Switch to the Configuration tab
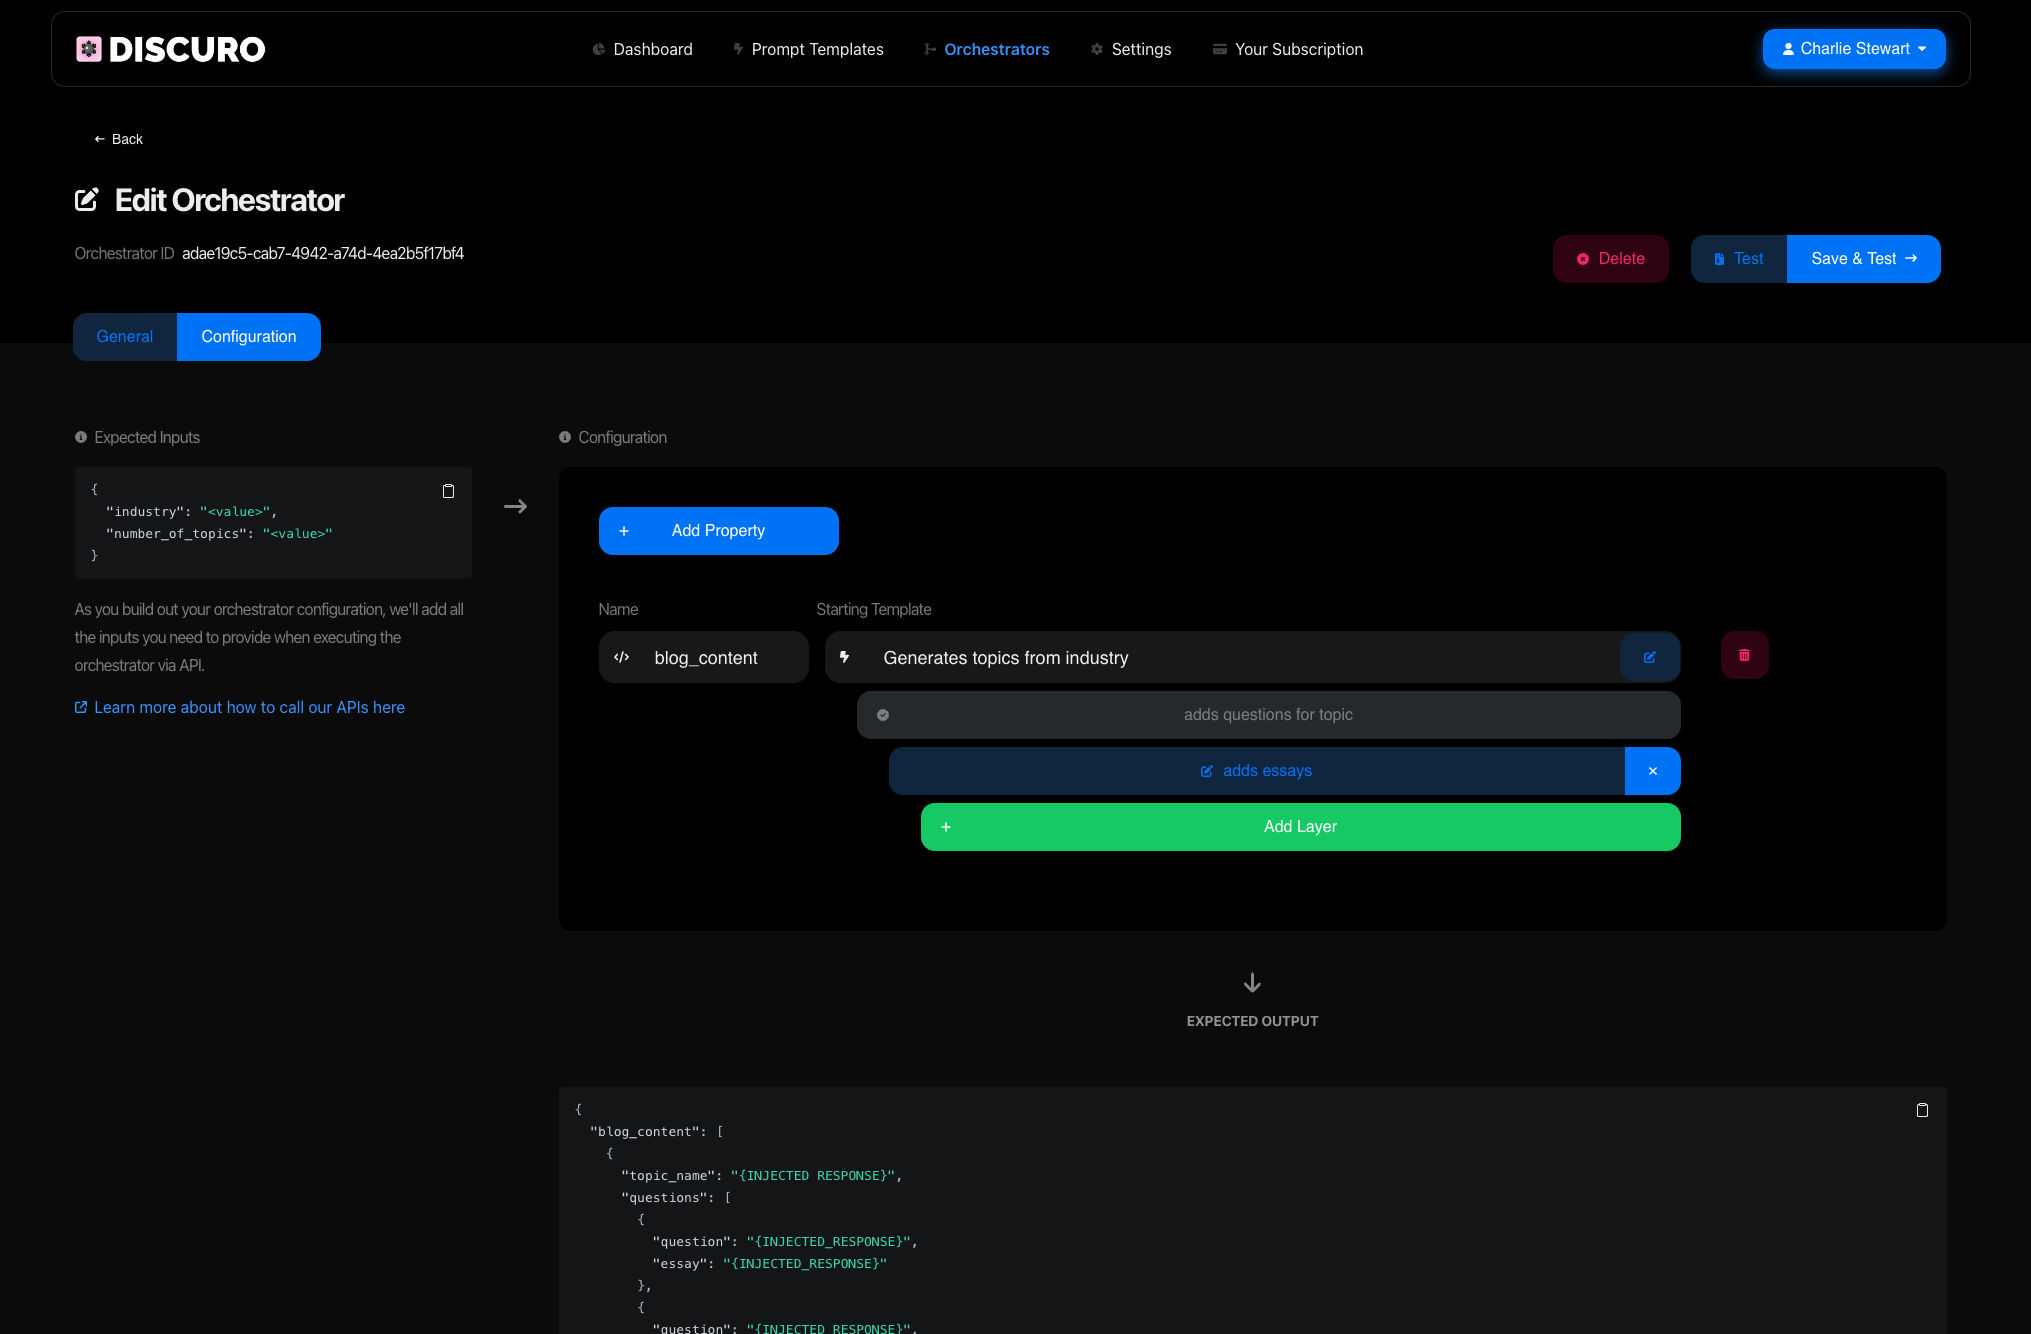 point(249,335)
